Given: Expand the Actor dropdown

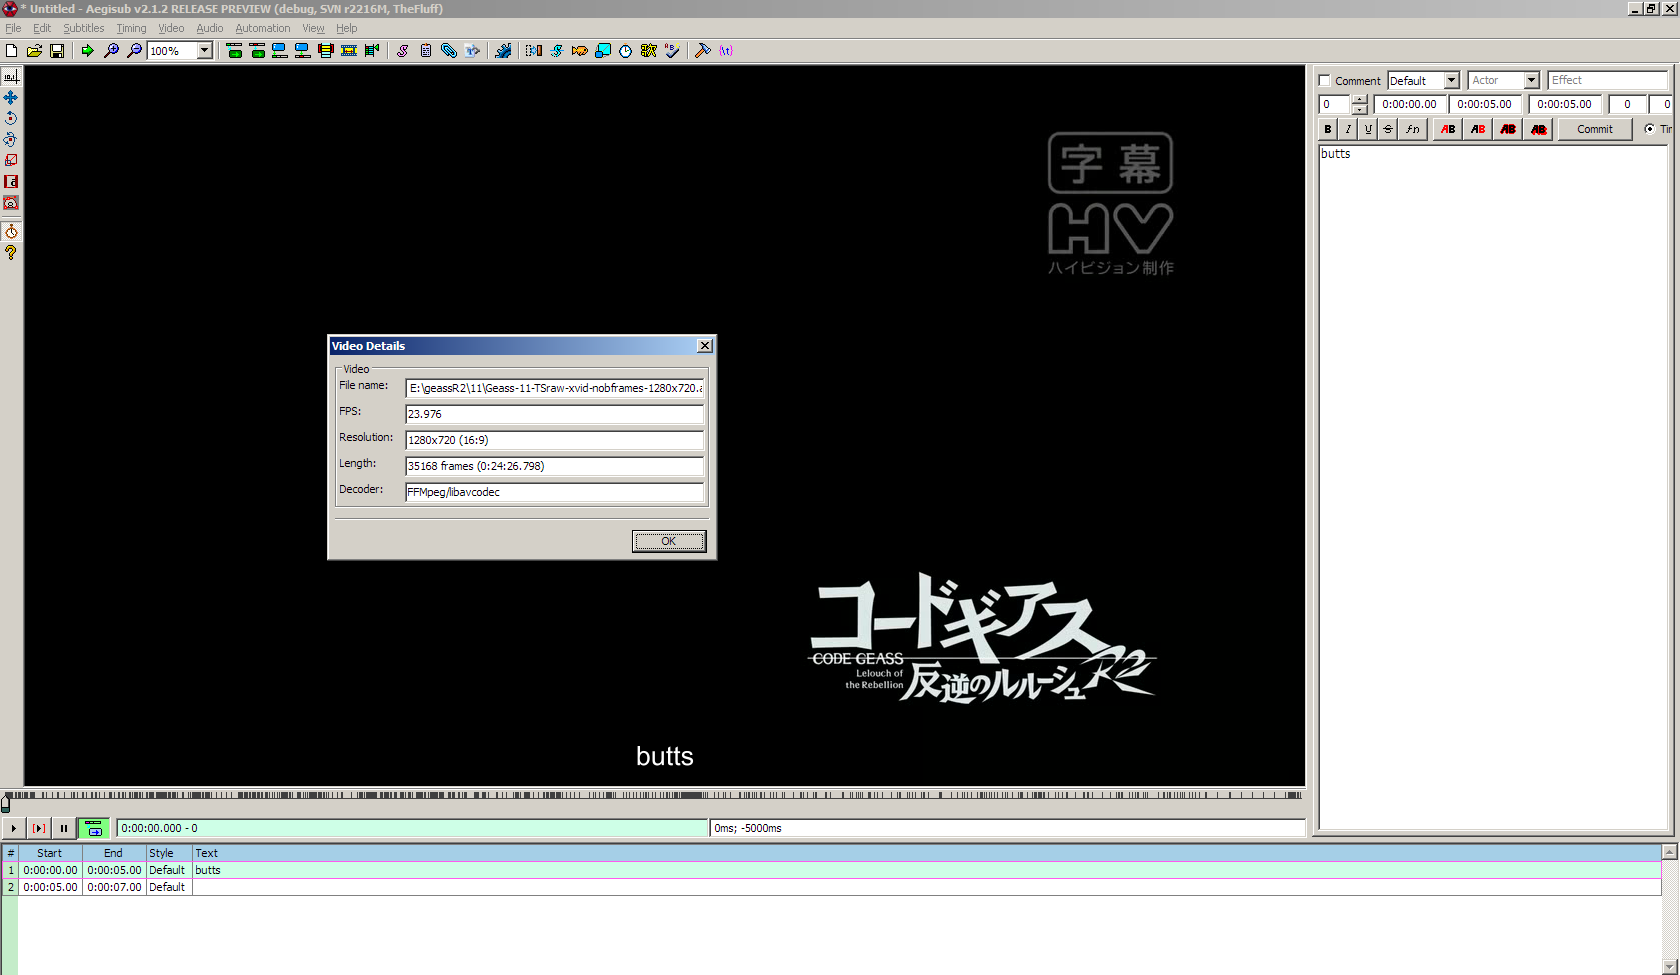Looking at the screenshot, I should pos(1531,80).
